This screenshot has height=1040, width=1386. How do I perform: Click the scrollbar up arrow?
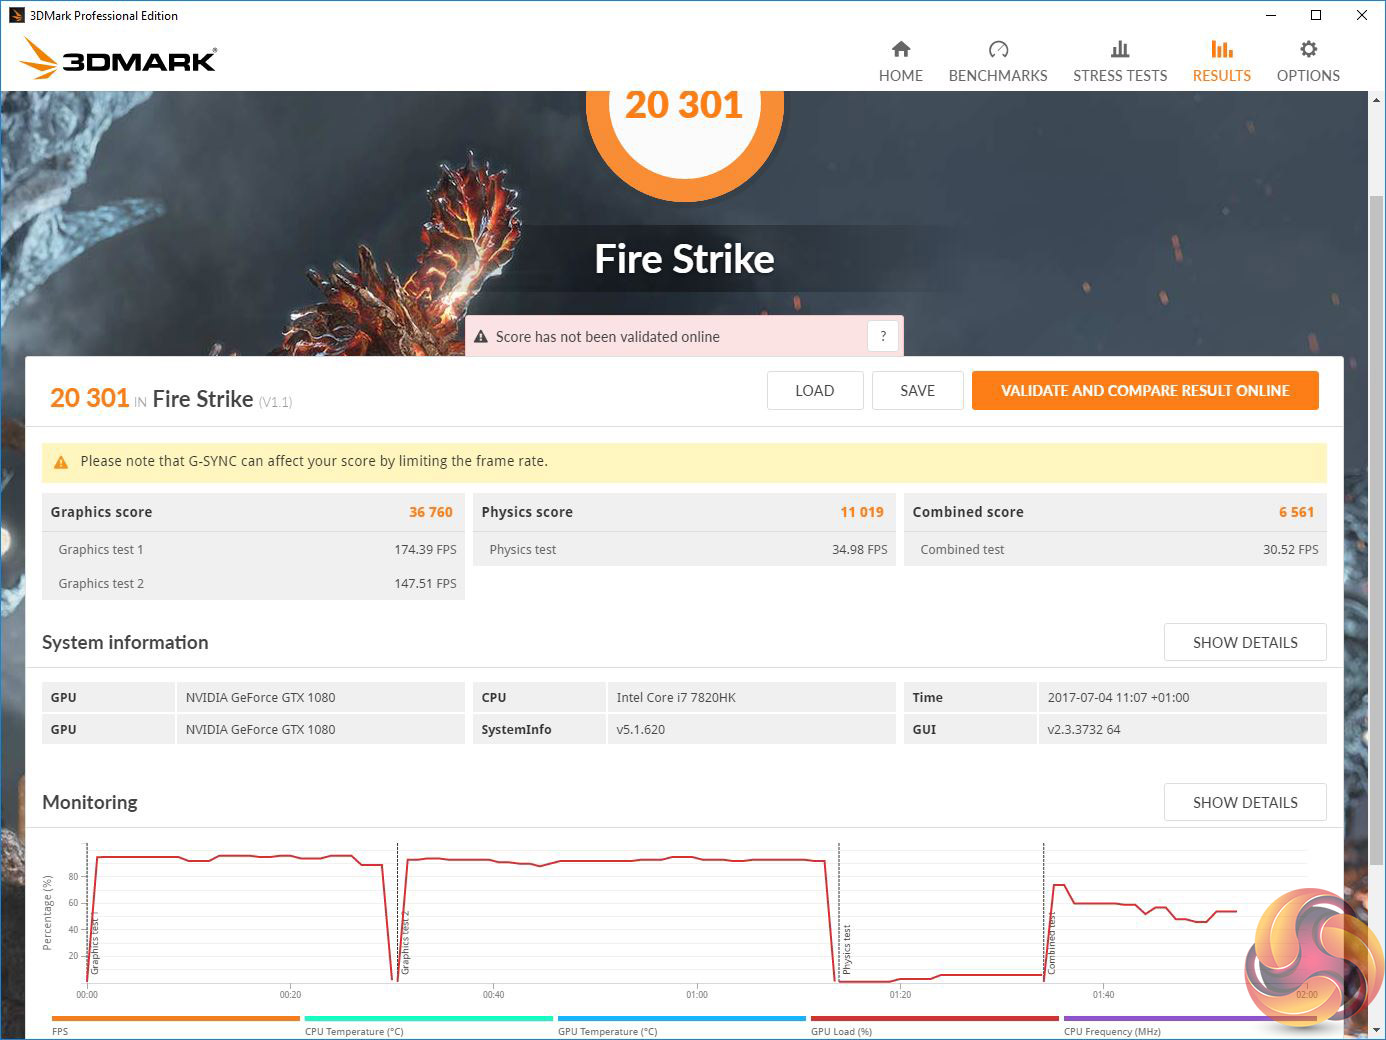pos(1377,101)
